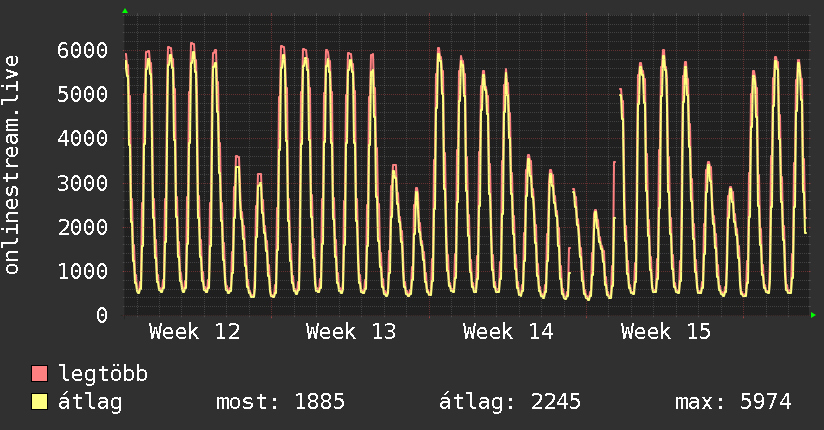This screenshot has width=824, height=430.
Task: Click the 'átlag: 2245' statistic
Action: (x=510, y=402)
